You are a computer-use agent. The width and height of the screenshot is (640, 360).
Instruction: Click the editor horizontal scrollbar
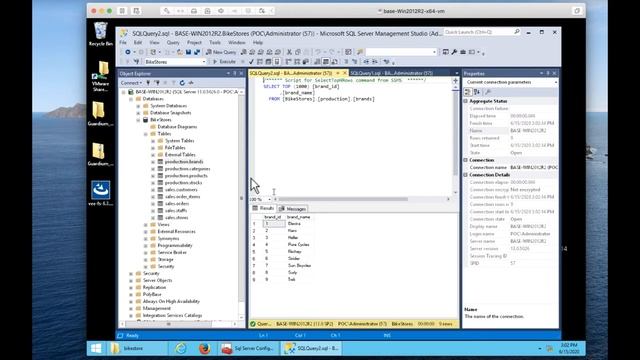coord(343,199)
